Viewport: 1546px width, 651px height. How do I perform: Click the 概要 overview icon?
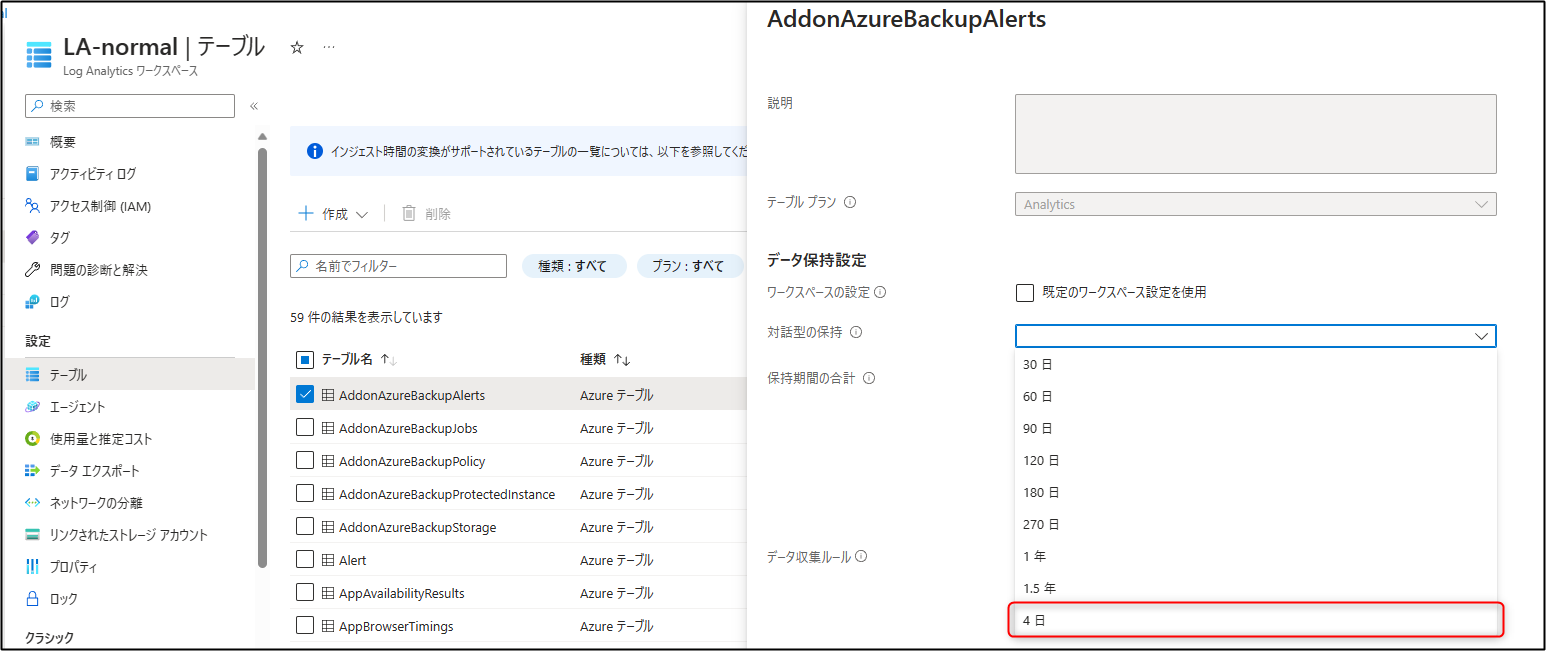[33, 142]
